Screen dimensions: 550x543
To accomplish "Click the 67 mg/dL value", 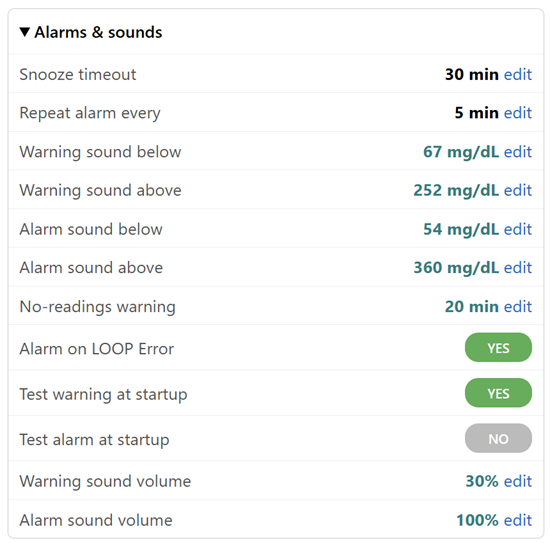I will point(461,152).
